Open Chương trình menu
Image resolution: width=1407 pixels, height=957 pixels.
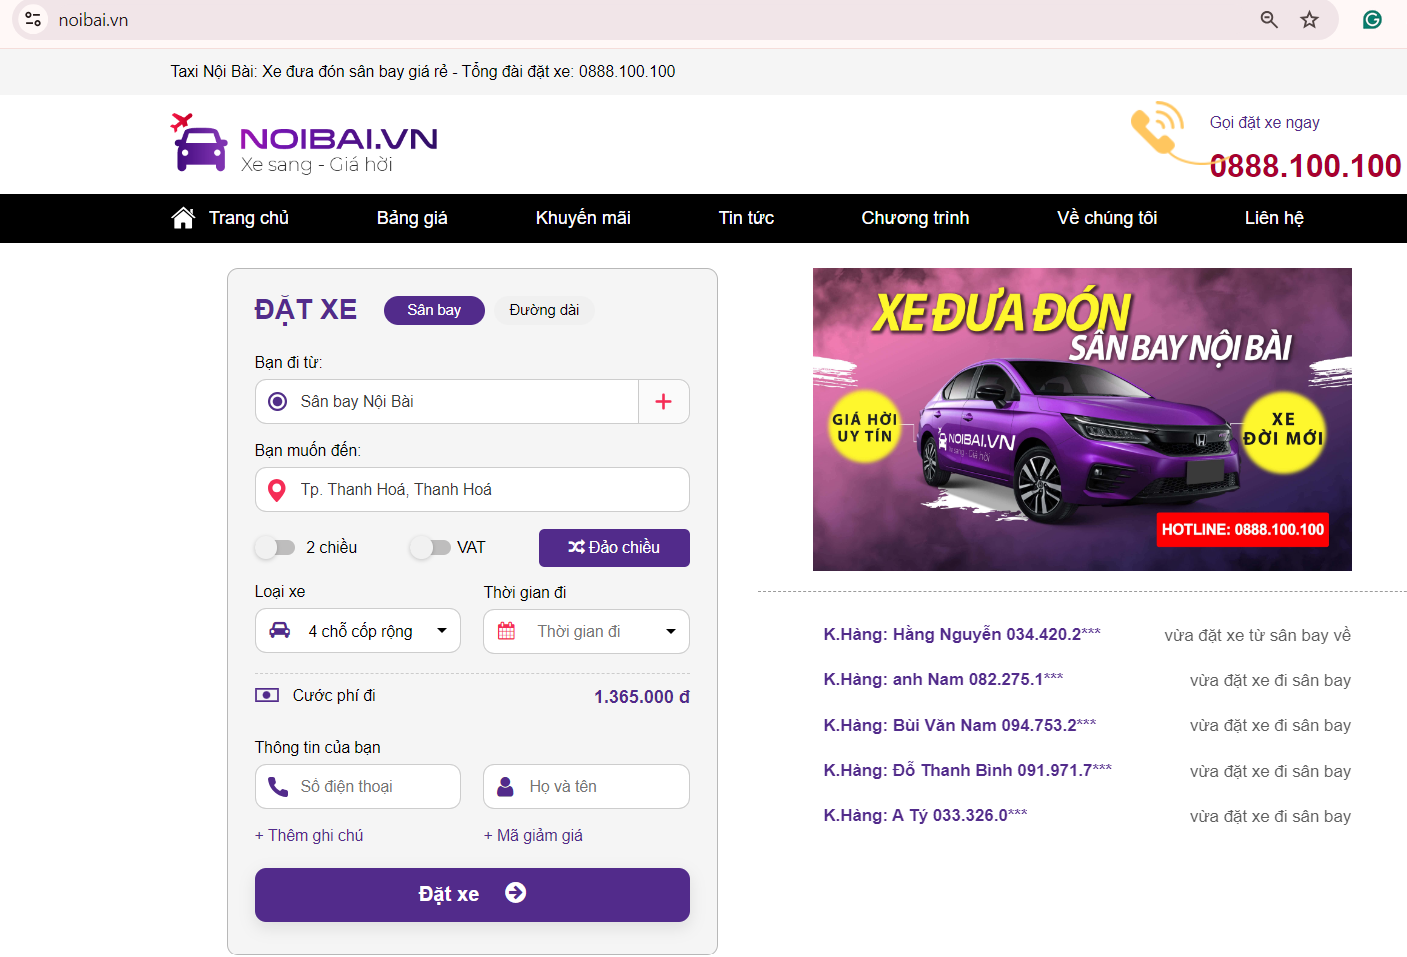915,218
